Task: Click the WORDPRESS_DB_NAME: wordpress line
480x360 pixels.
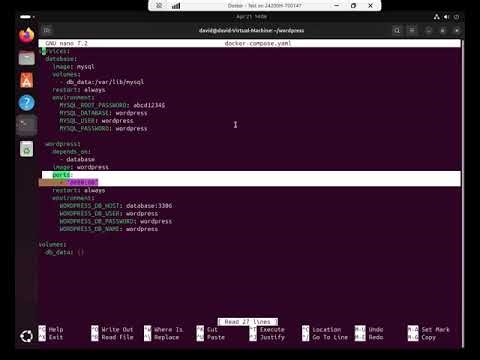Action: coord(109,229)
